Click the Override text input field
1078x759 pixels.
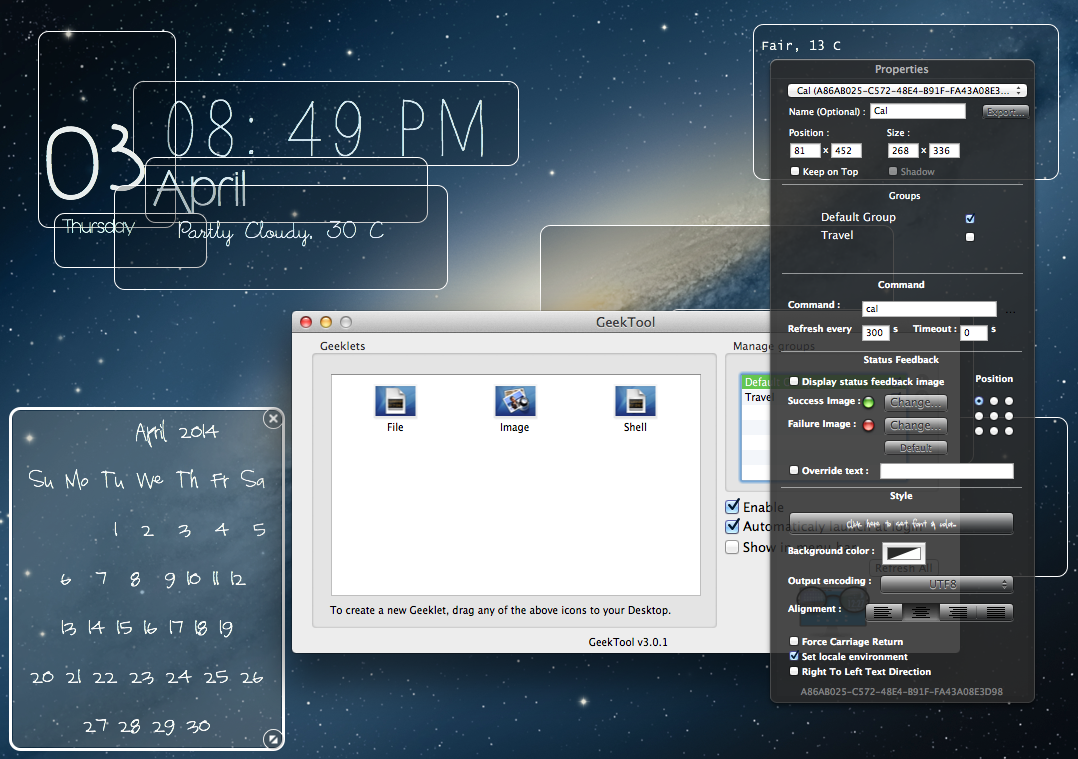(947, 470)
